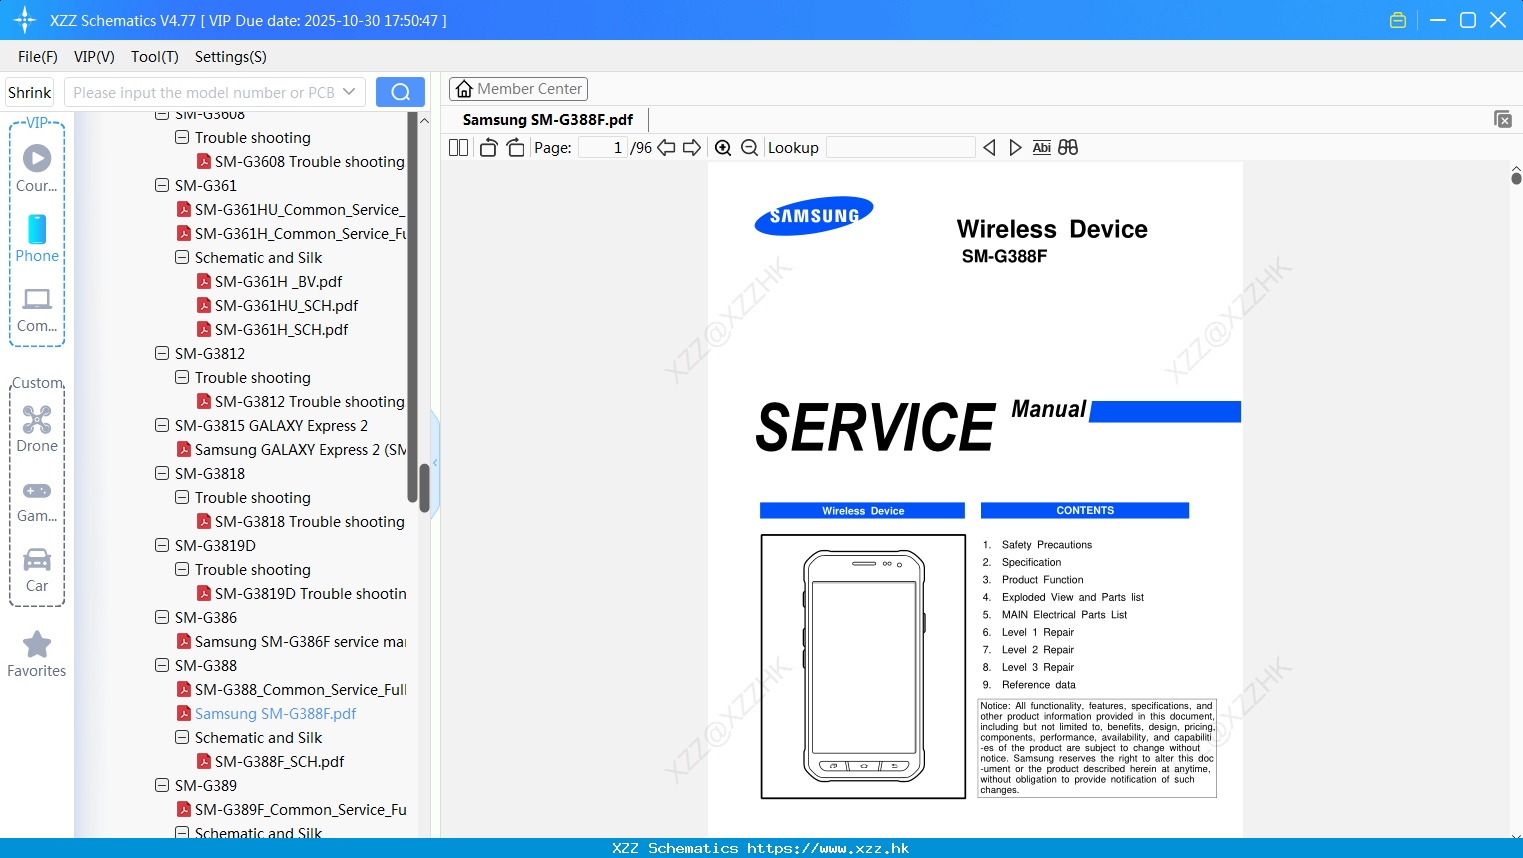Collapse the SM-G3818 tree node
1523x858 pixels.
[162, 473]
